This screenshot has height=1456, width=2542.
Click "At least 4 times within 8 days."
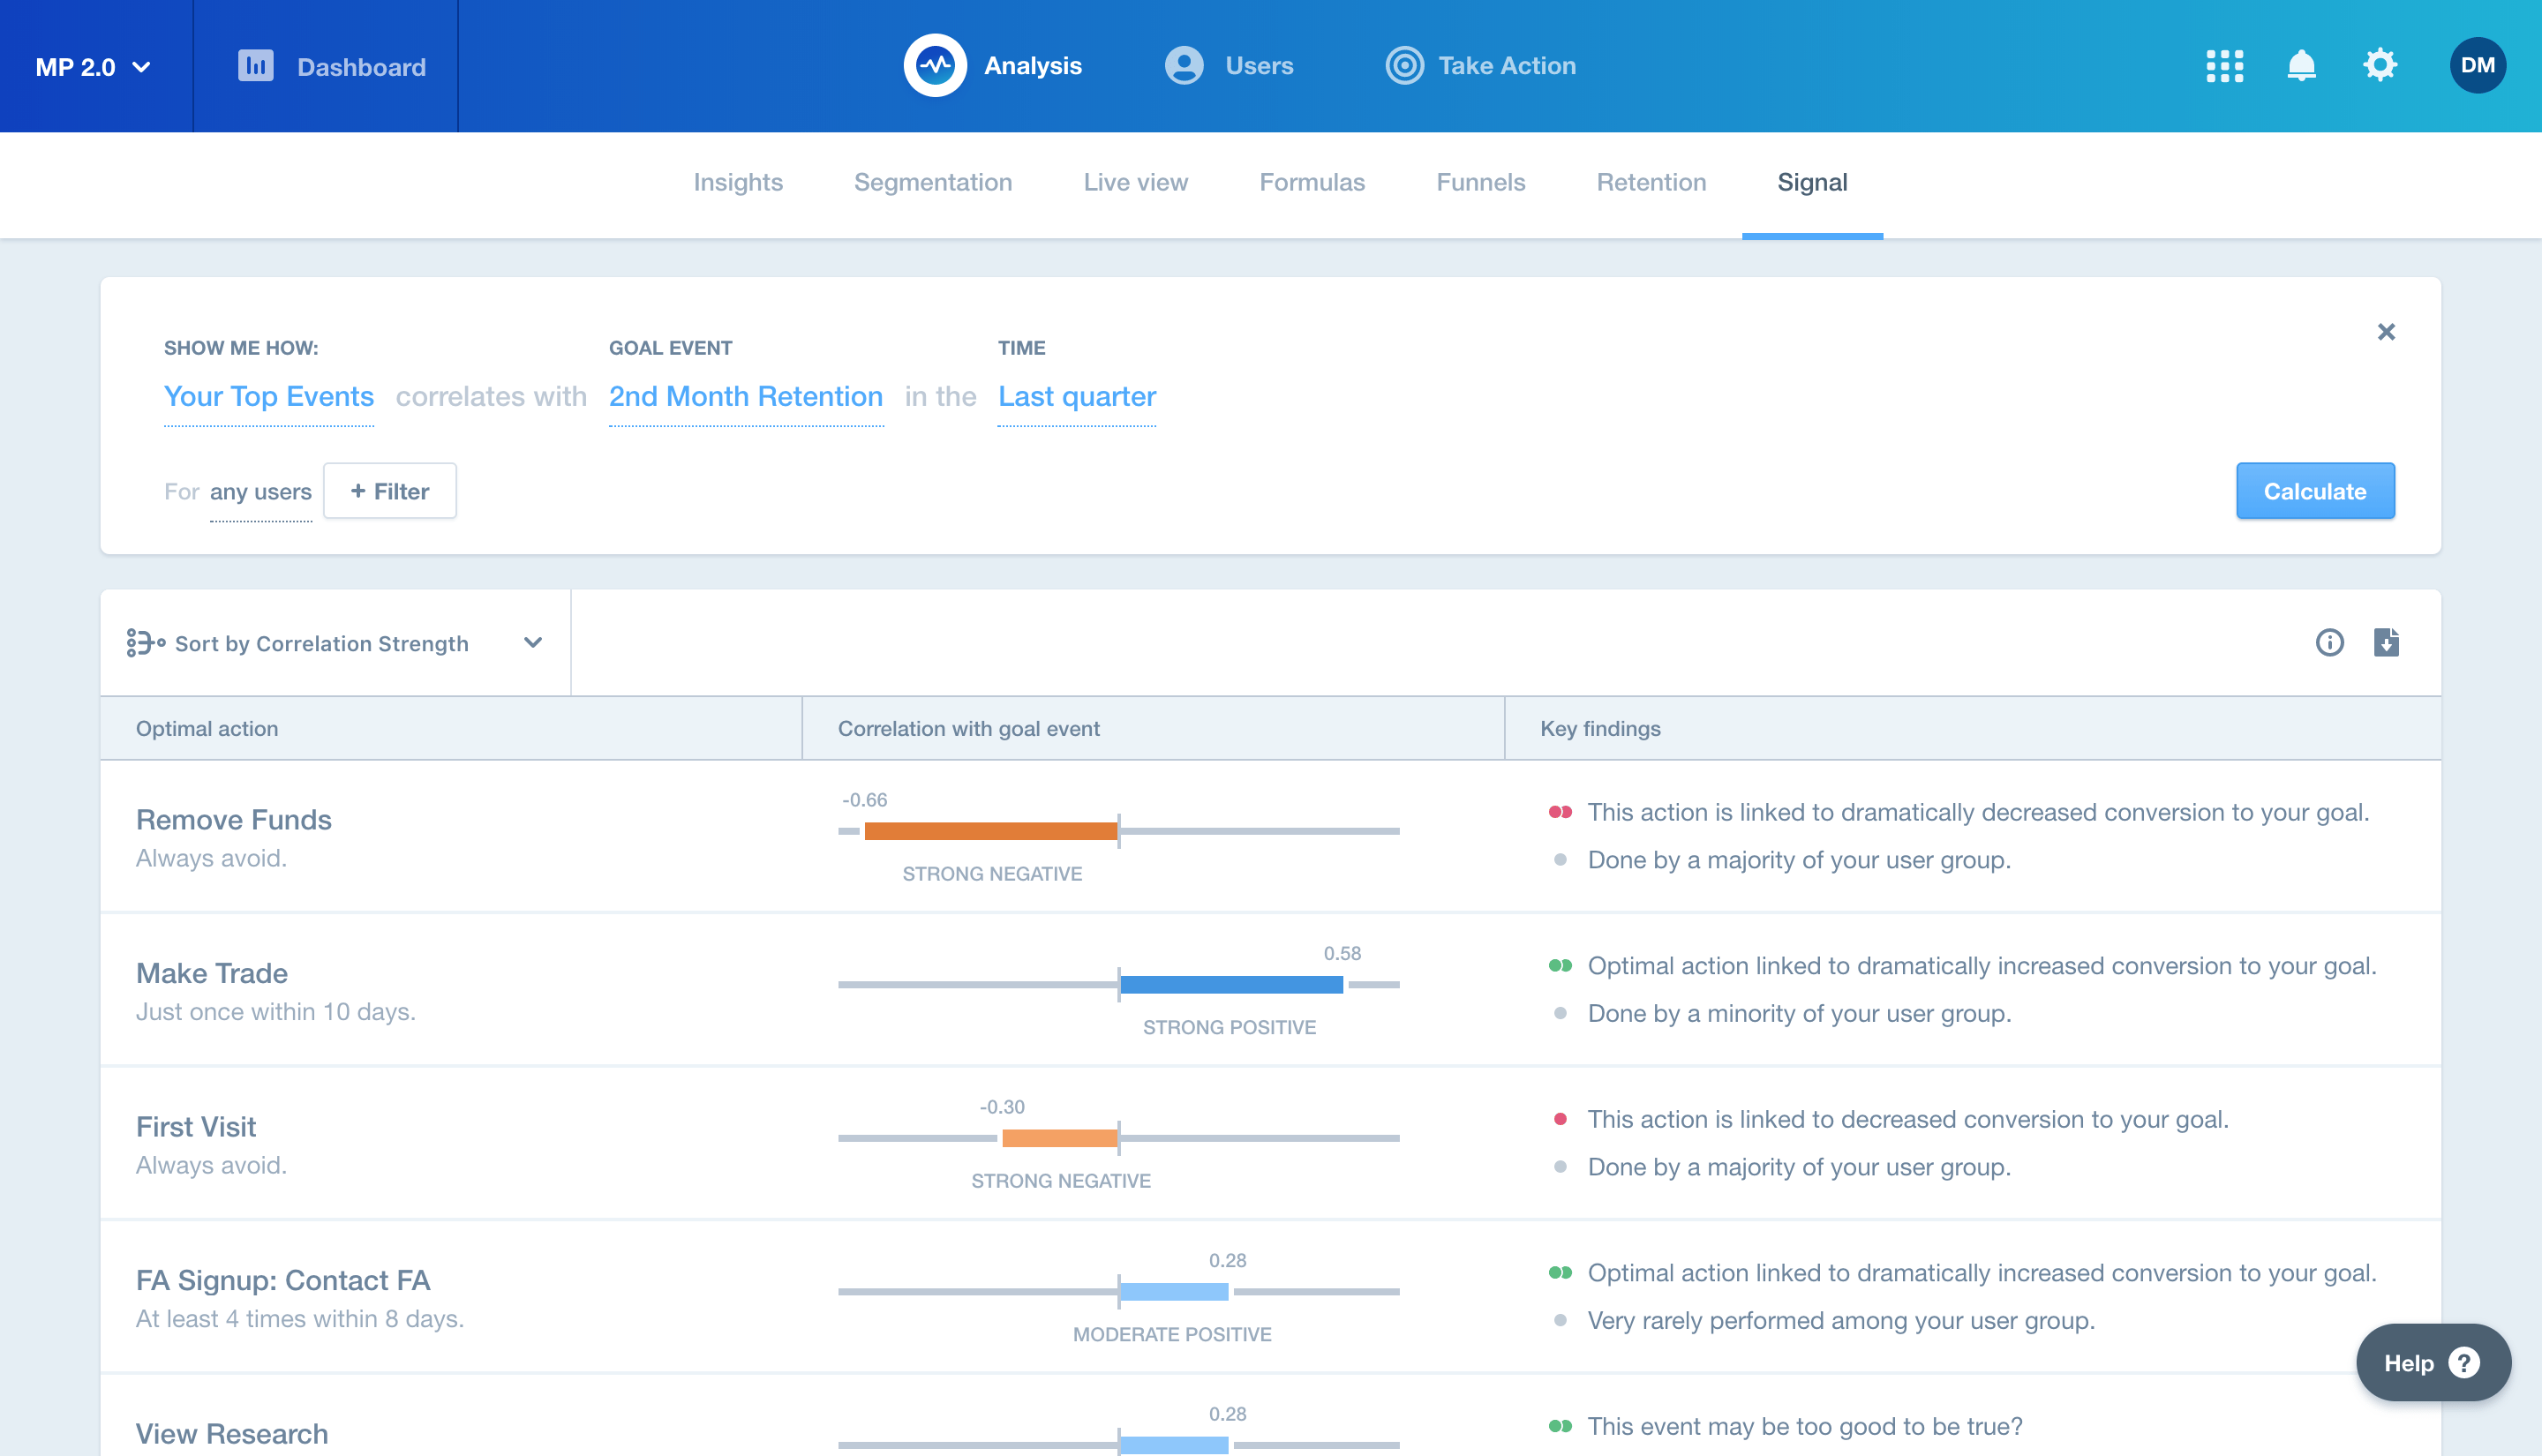(299, 1319)
